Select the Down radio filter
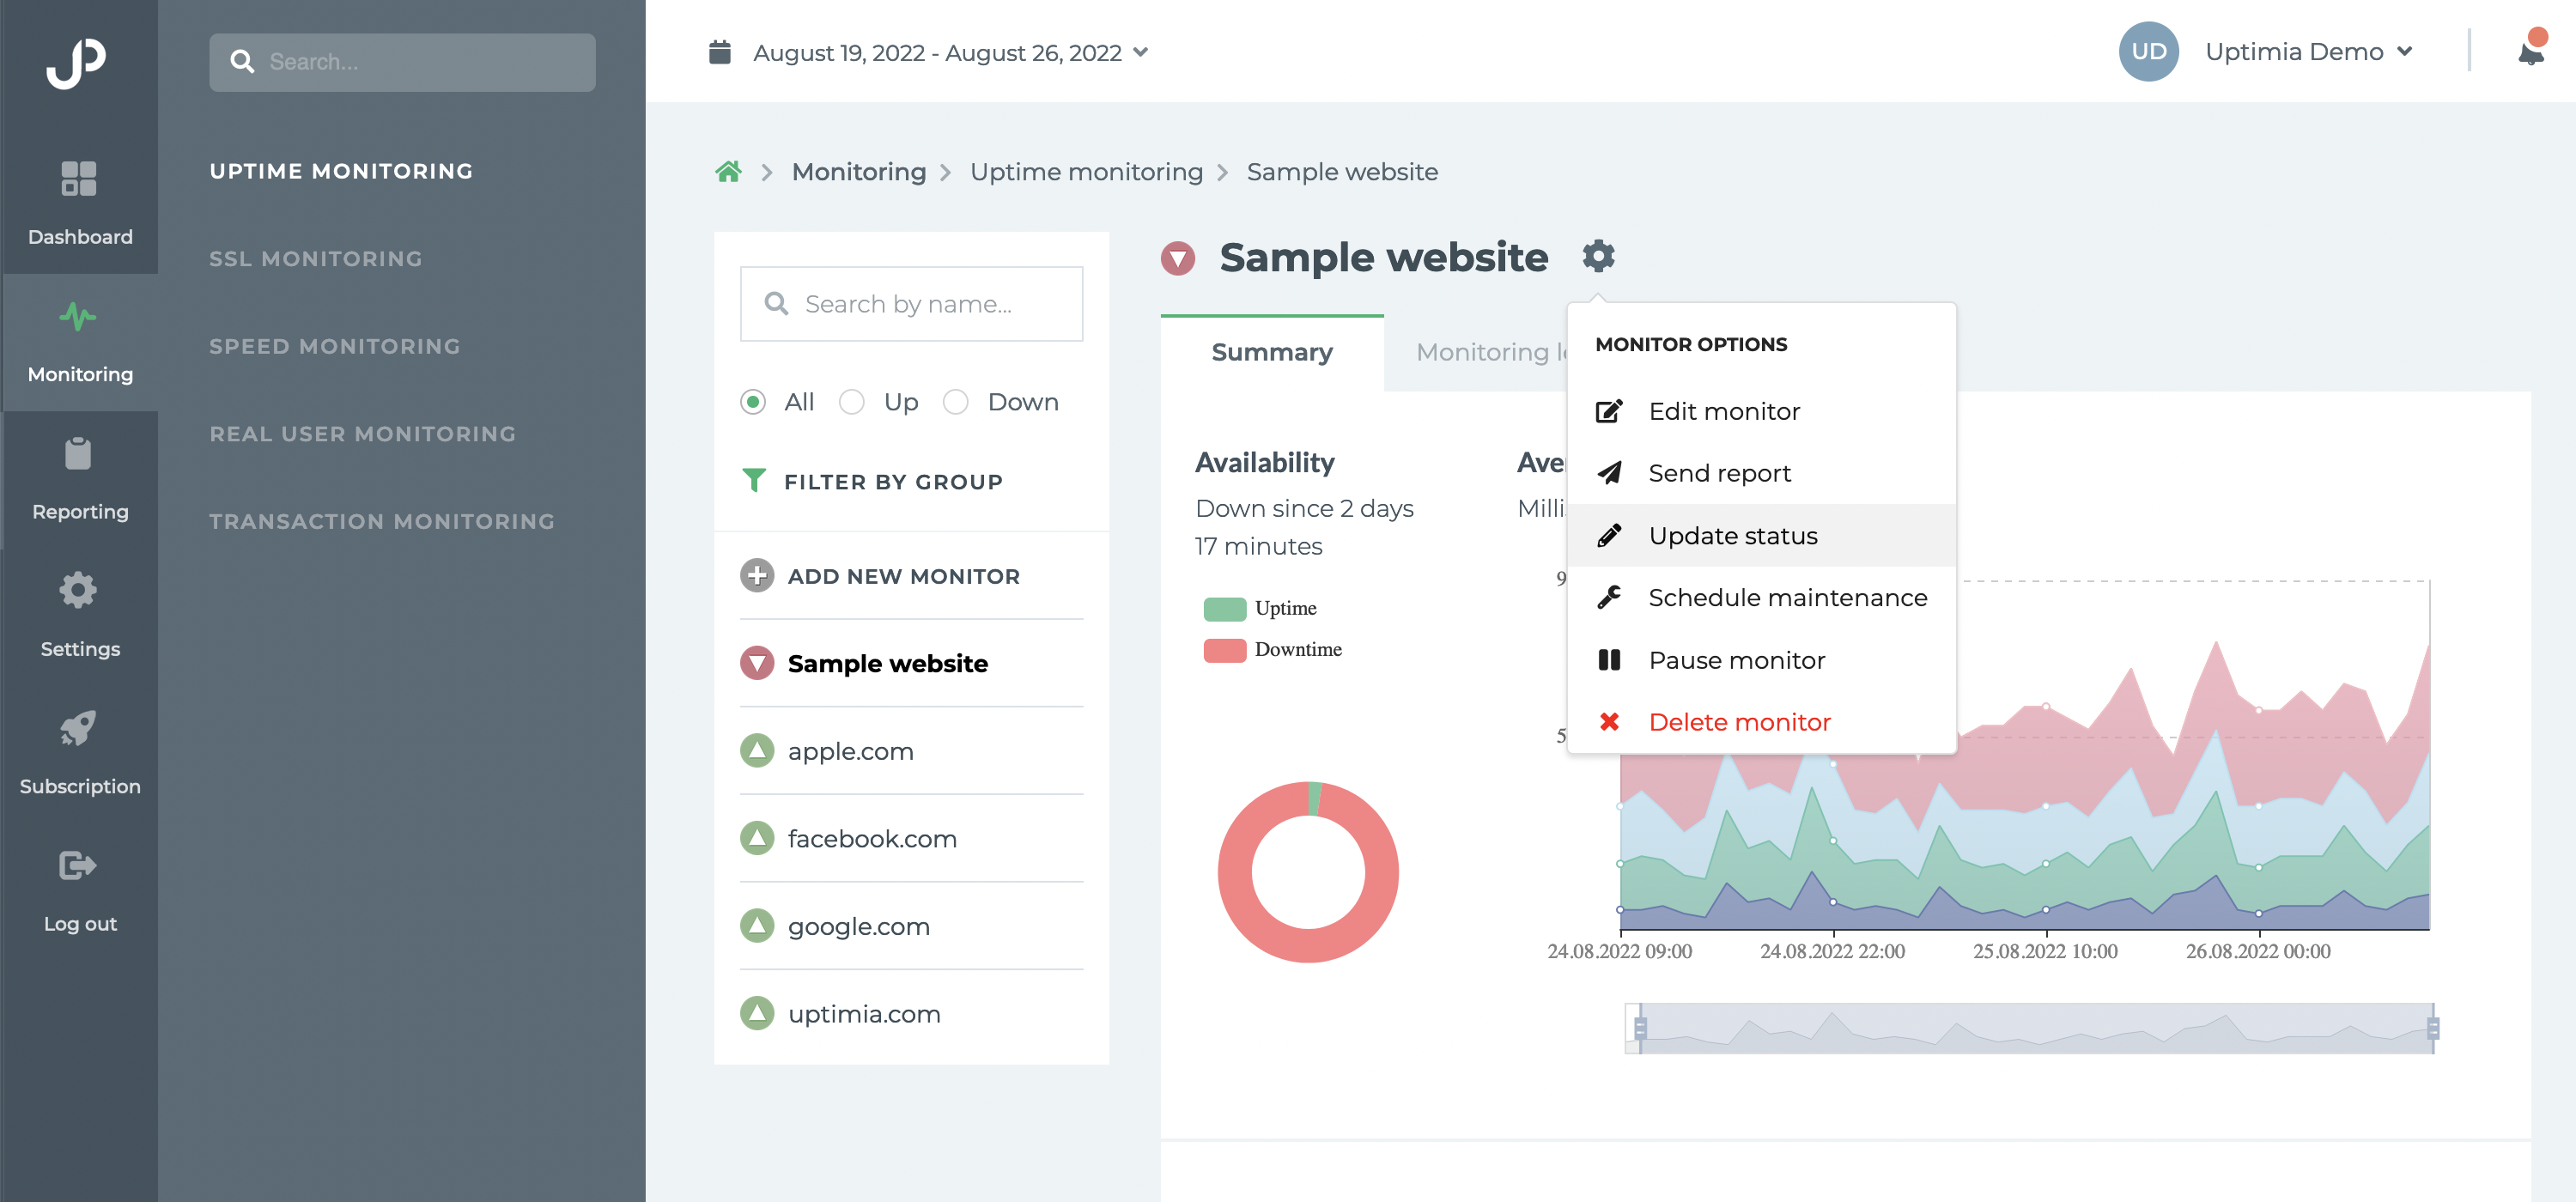 pos(956,402)
